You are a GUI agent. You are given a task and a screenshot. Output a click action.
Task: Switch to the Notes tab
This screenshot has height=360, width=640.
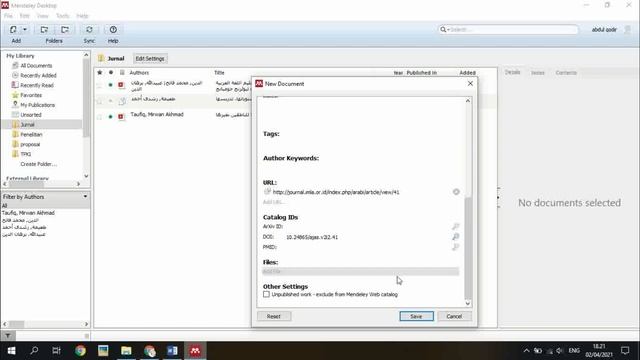(x=538, y=73)
